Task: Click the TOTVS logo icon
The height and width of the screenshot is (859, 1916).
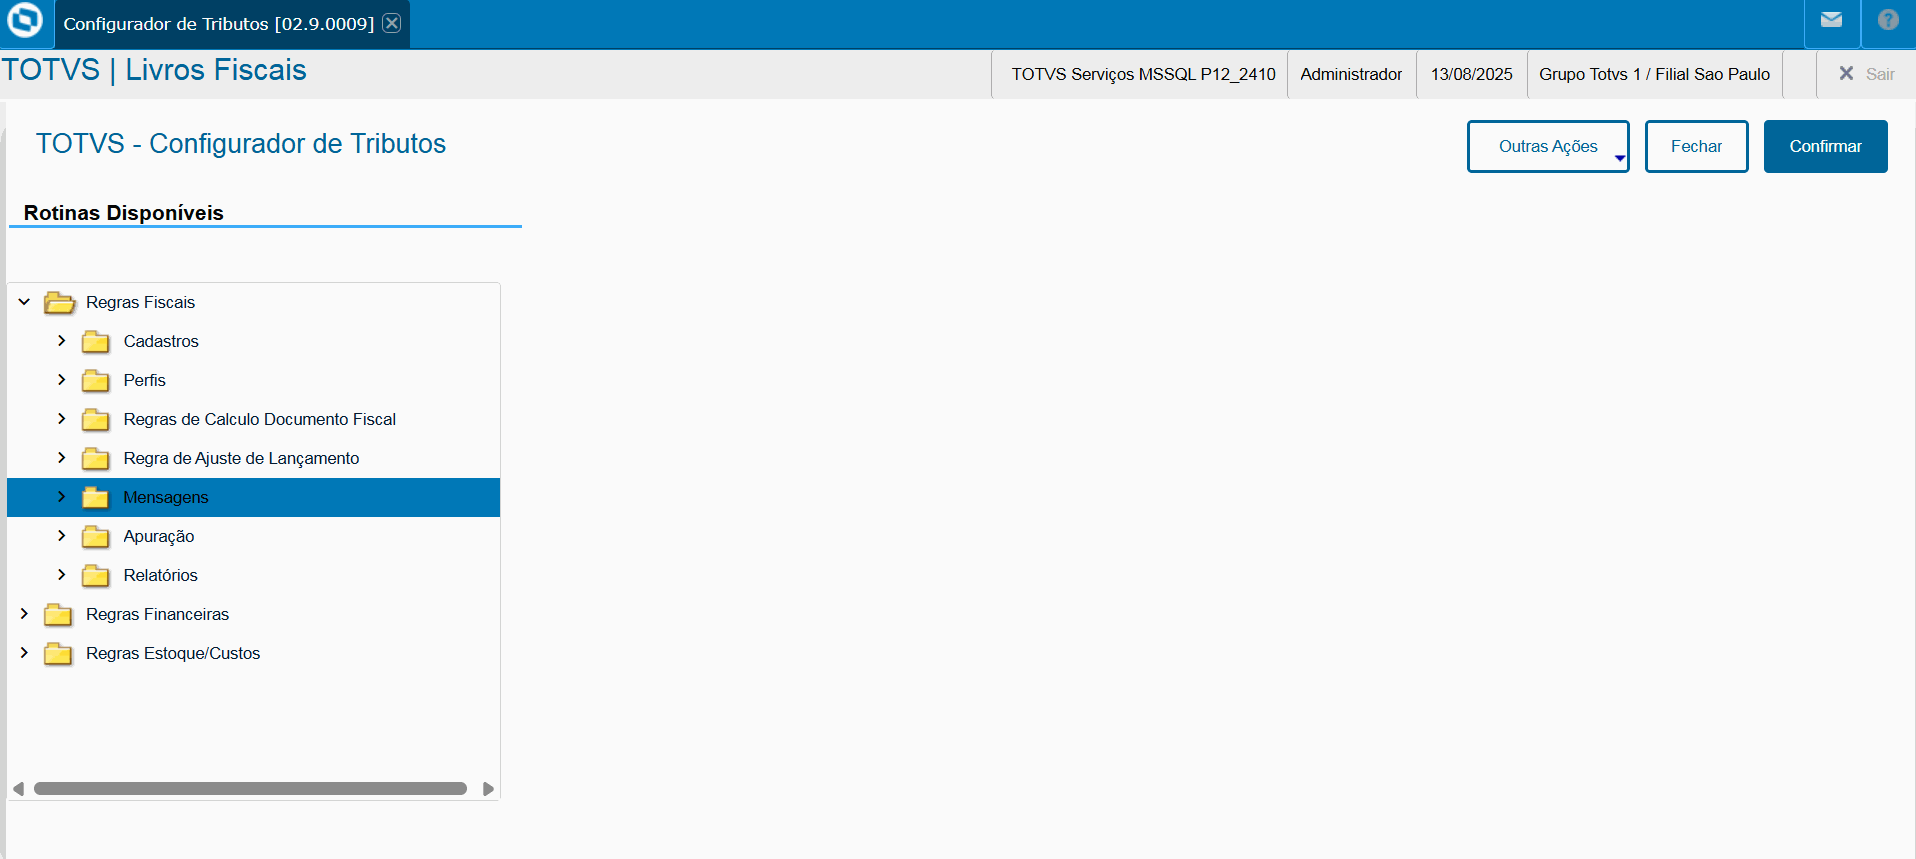Action: (25, 20)
